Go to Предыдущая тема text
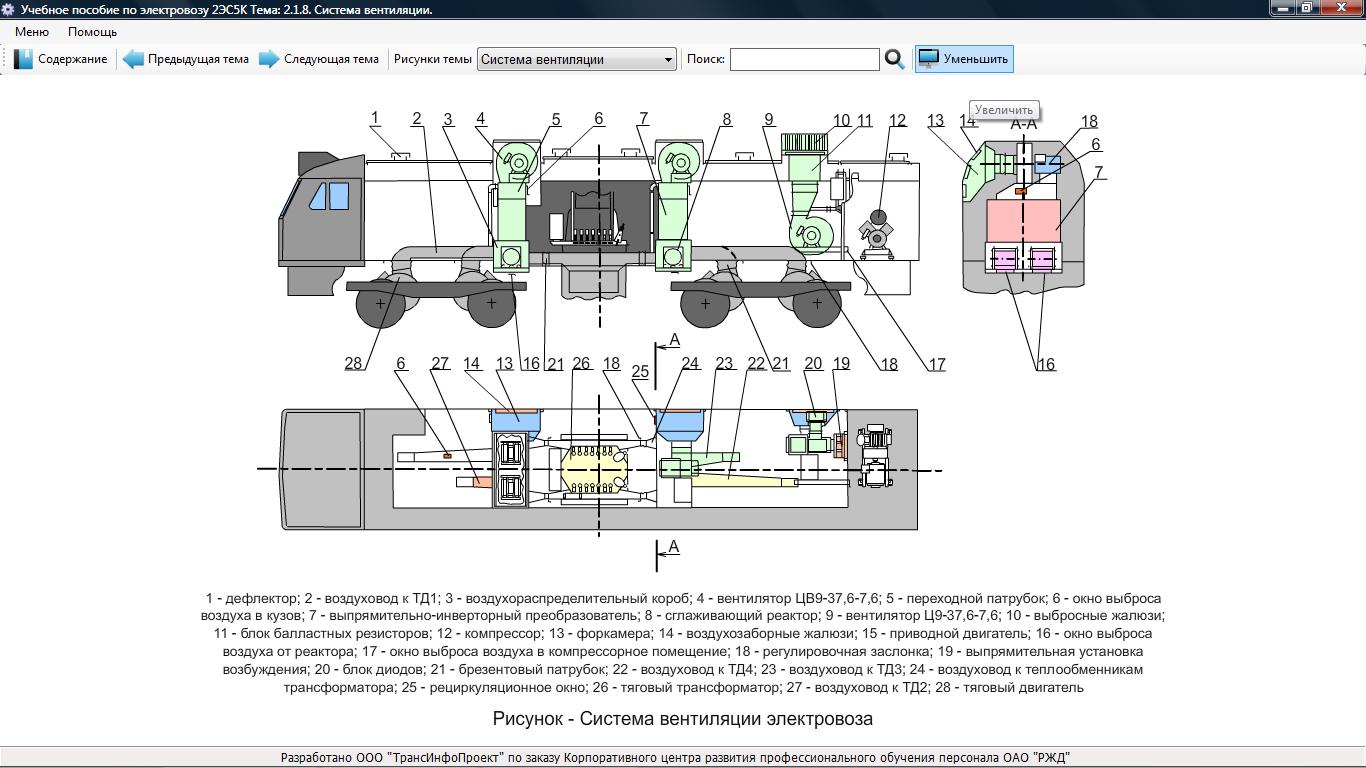Image resolution: width=1366 pixels, height=768 pixels. 198,59
